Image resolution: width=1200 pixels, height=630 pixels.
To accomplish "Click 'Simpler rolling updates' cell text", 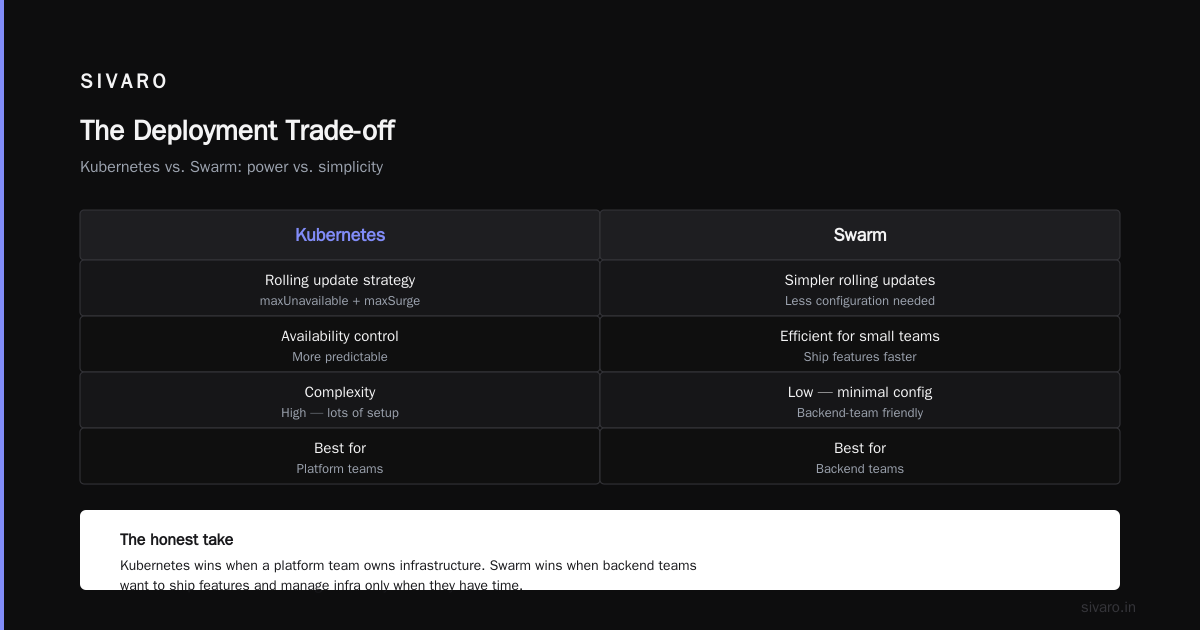I will pyautogui.click(x=860, y=280).
